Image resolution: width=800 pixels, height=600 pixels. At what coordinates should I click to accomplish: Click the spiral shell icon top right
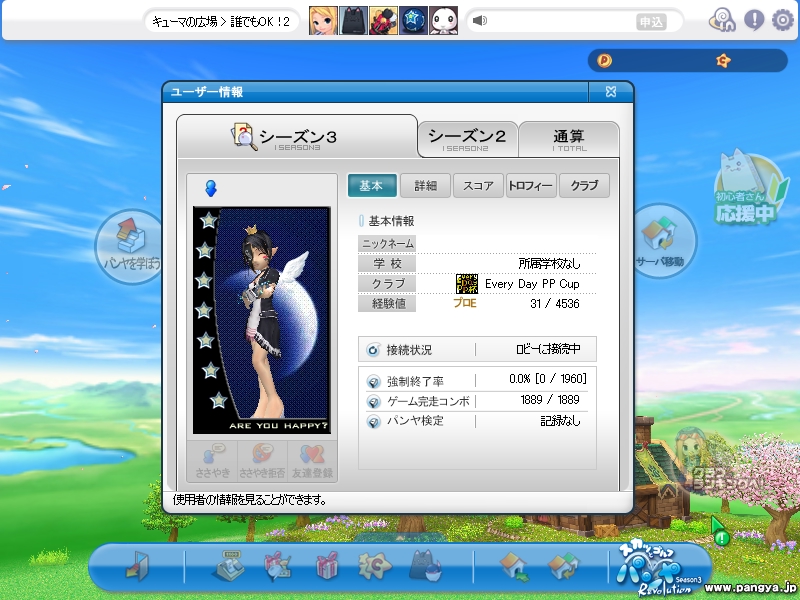coord(722,20)
